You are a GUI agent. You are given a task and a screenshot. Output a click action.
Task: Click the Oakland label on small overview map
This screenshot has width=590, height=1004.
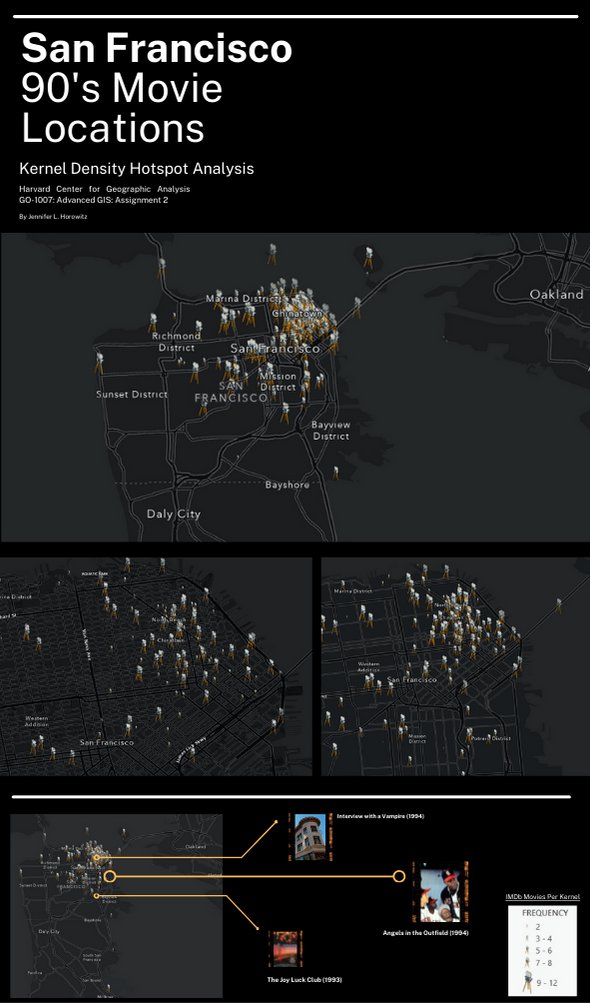point(195,846)
